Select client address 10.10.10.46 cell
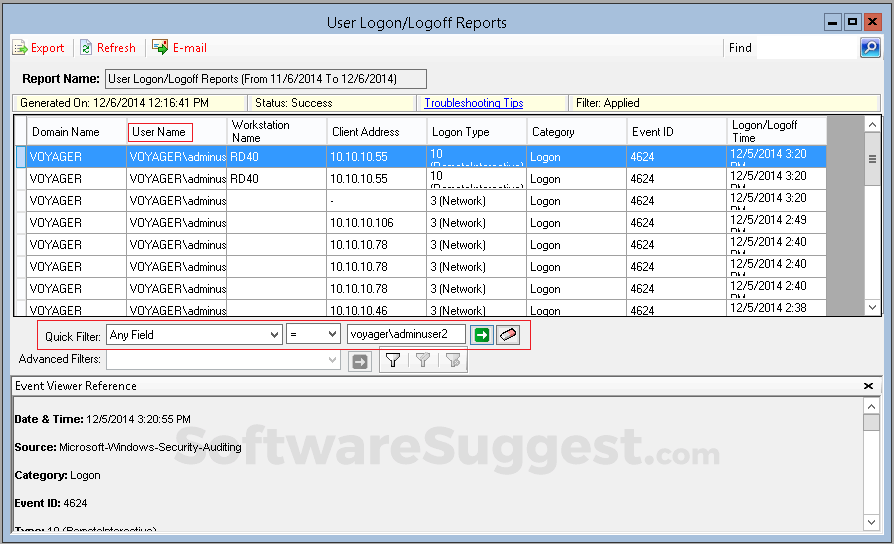 (x=376, y=308)
